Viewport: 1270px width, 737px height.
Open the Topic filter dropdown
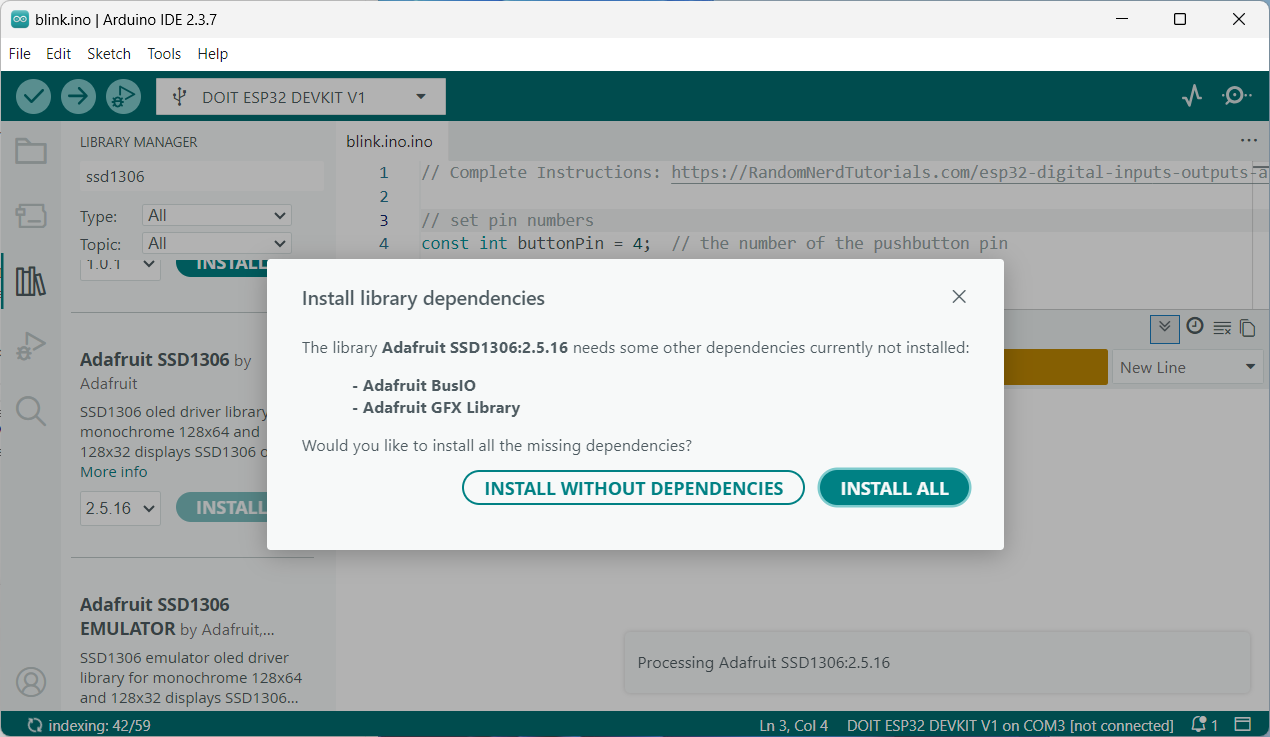[x=217, y=243]
